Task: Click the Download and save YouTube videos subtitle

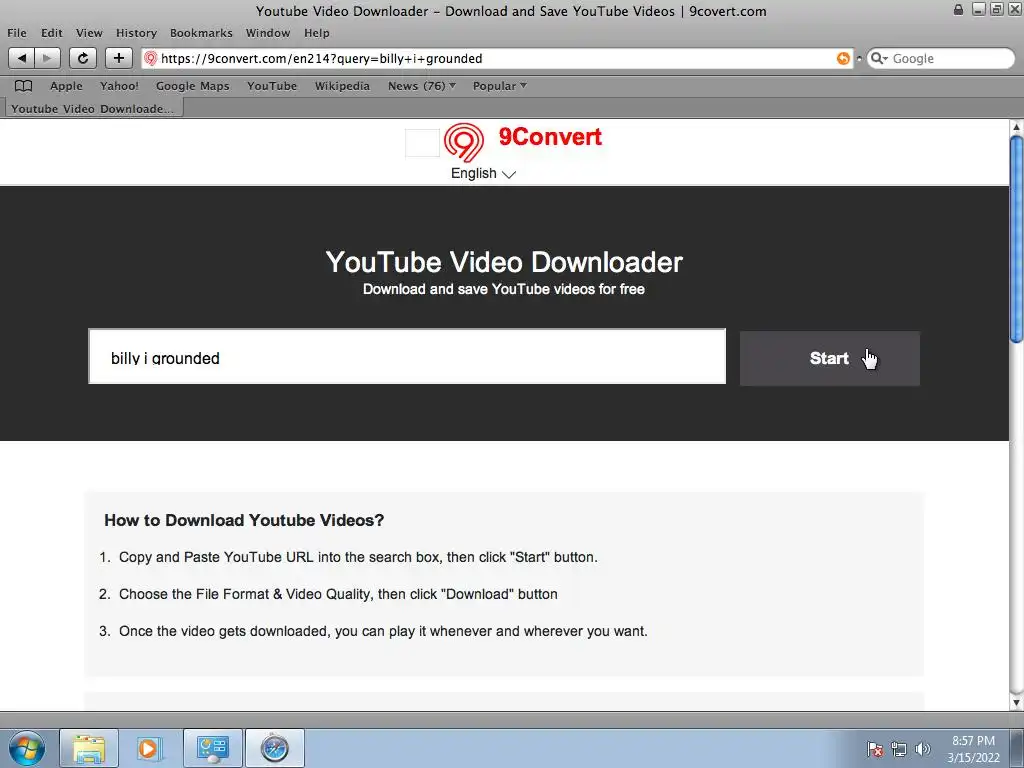Action: tap(504, 289)
